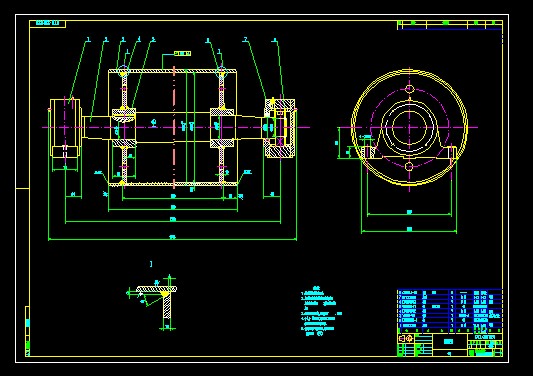Select the overall length dimension at bottom
The width and height of the screenshot is (533, 376).
[173, 238]
